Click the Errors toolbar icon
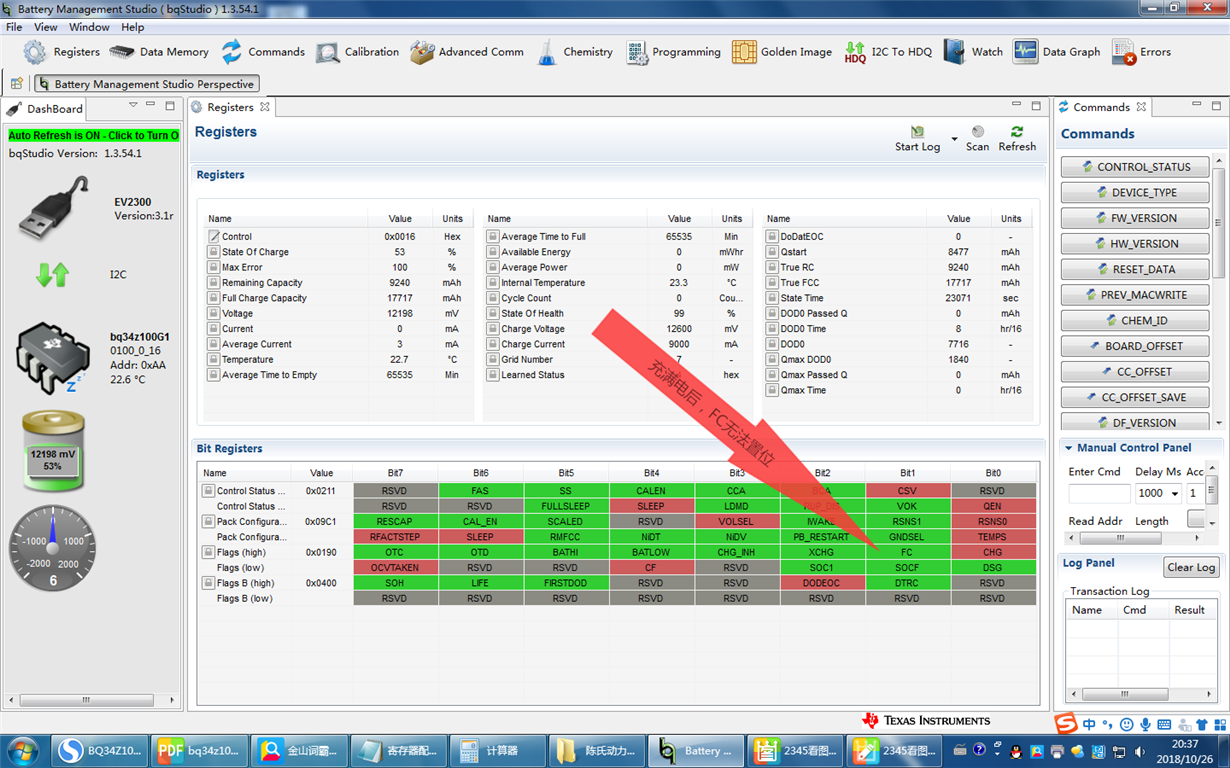 coord(1124,52)
